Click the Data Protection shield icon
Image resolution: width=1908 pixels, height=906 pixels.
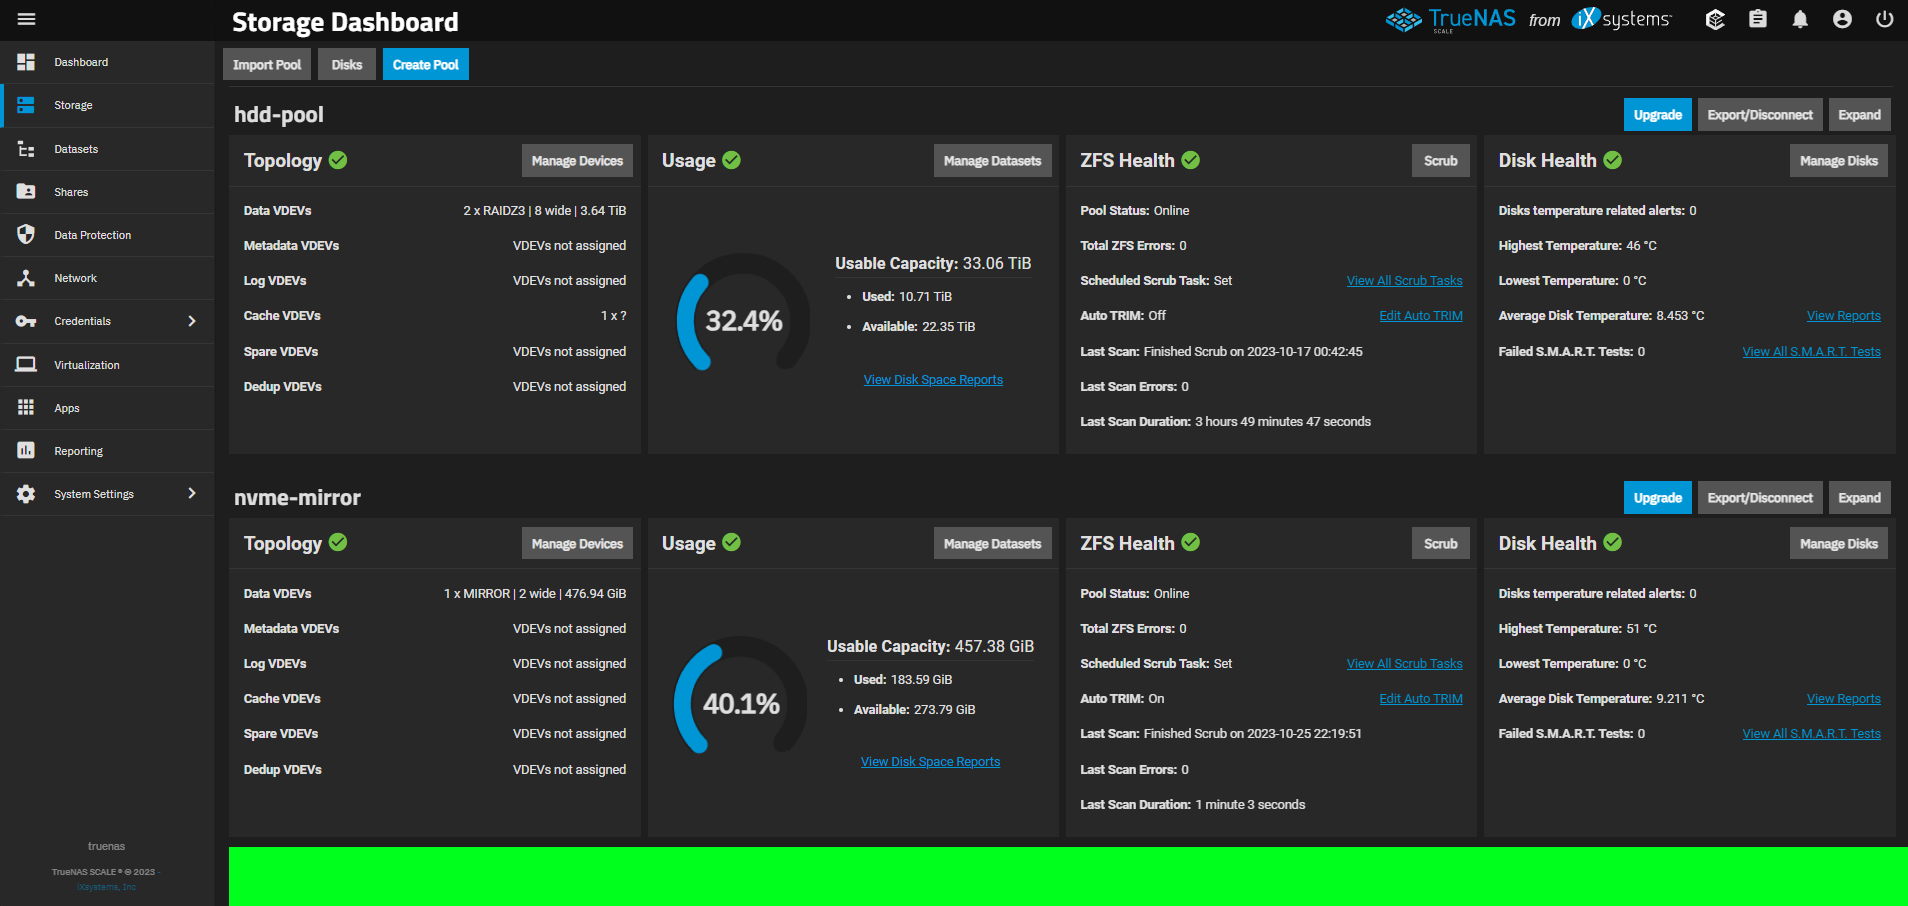tap(26, 235)
